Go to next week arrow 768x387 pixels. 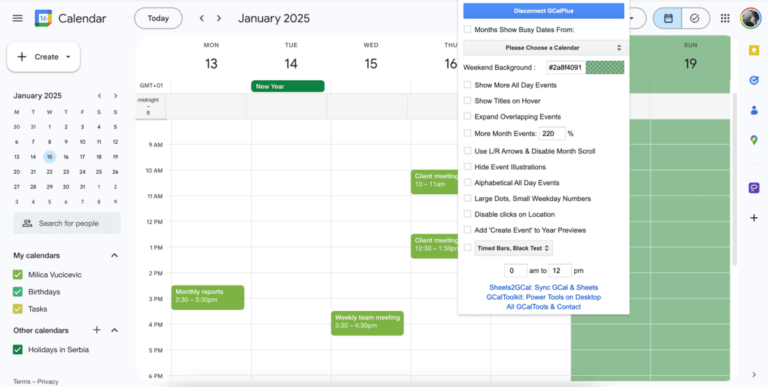(x=219, y=18)
